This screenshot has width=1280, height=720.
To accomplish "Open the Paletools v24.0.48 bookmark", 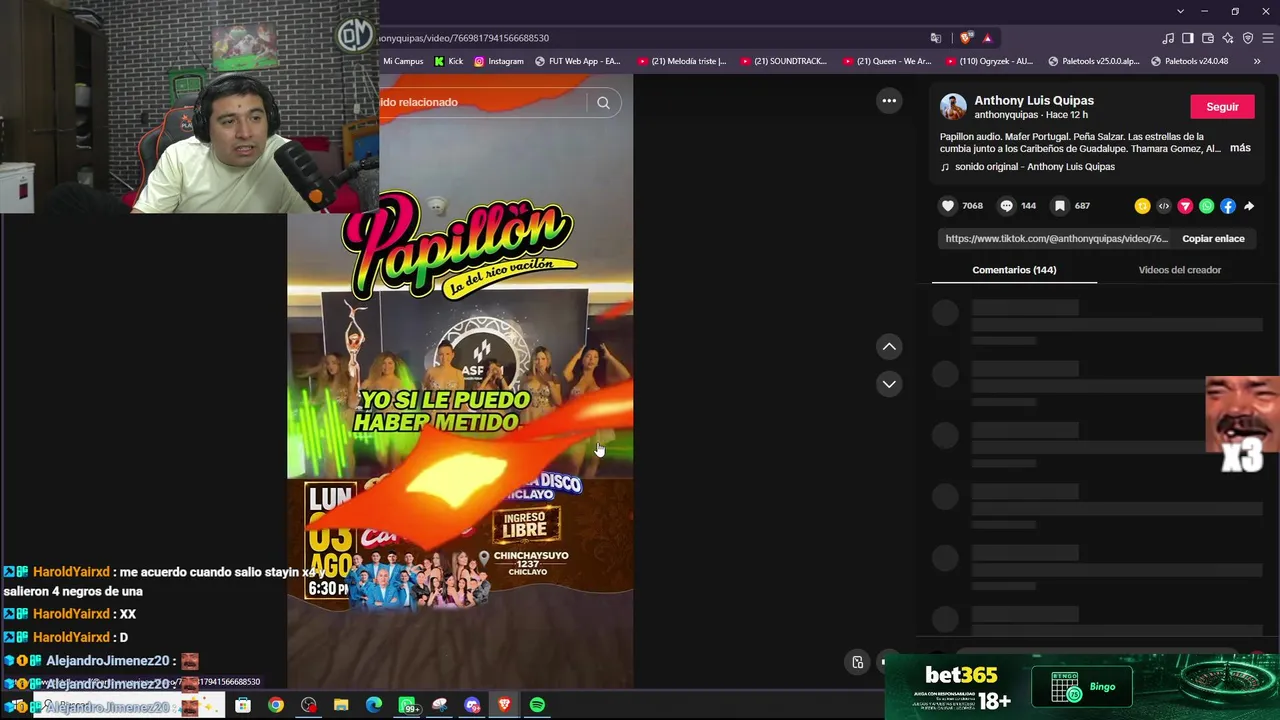I will (1189, 61).
